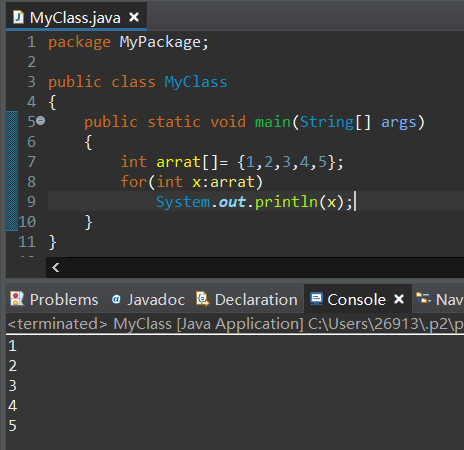
Task: Close the MyClass.java editor tab
Action: tap(134, 17)
